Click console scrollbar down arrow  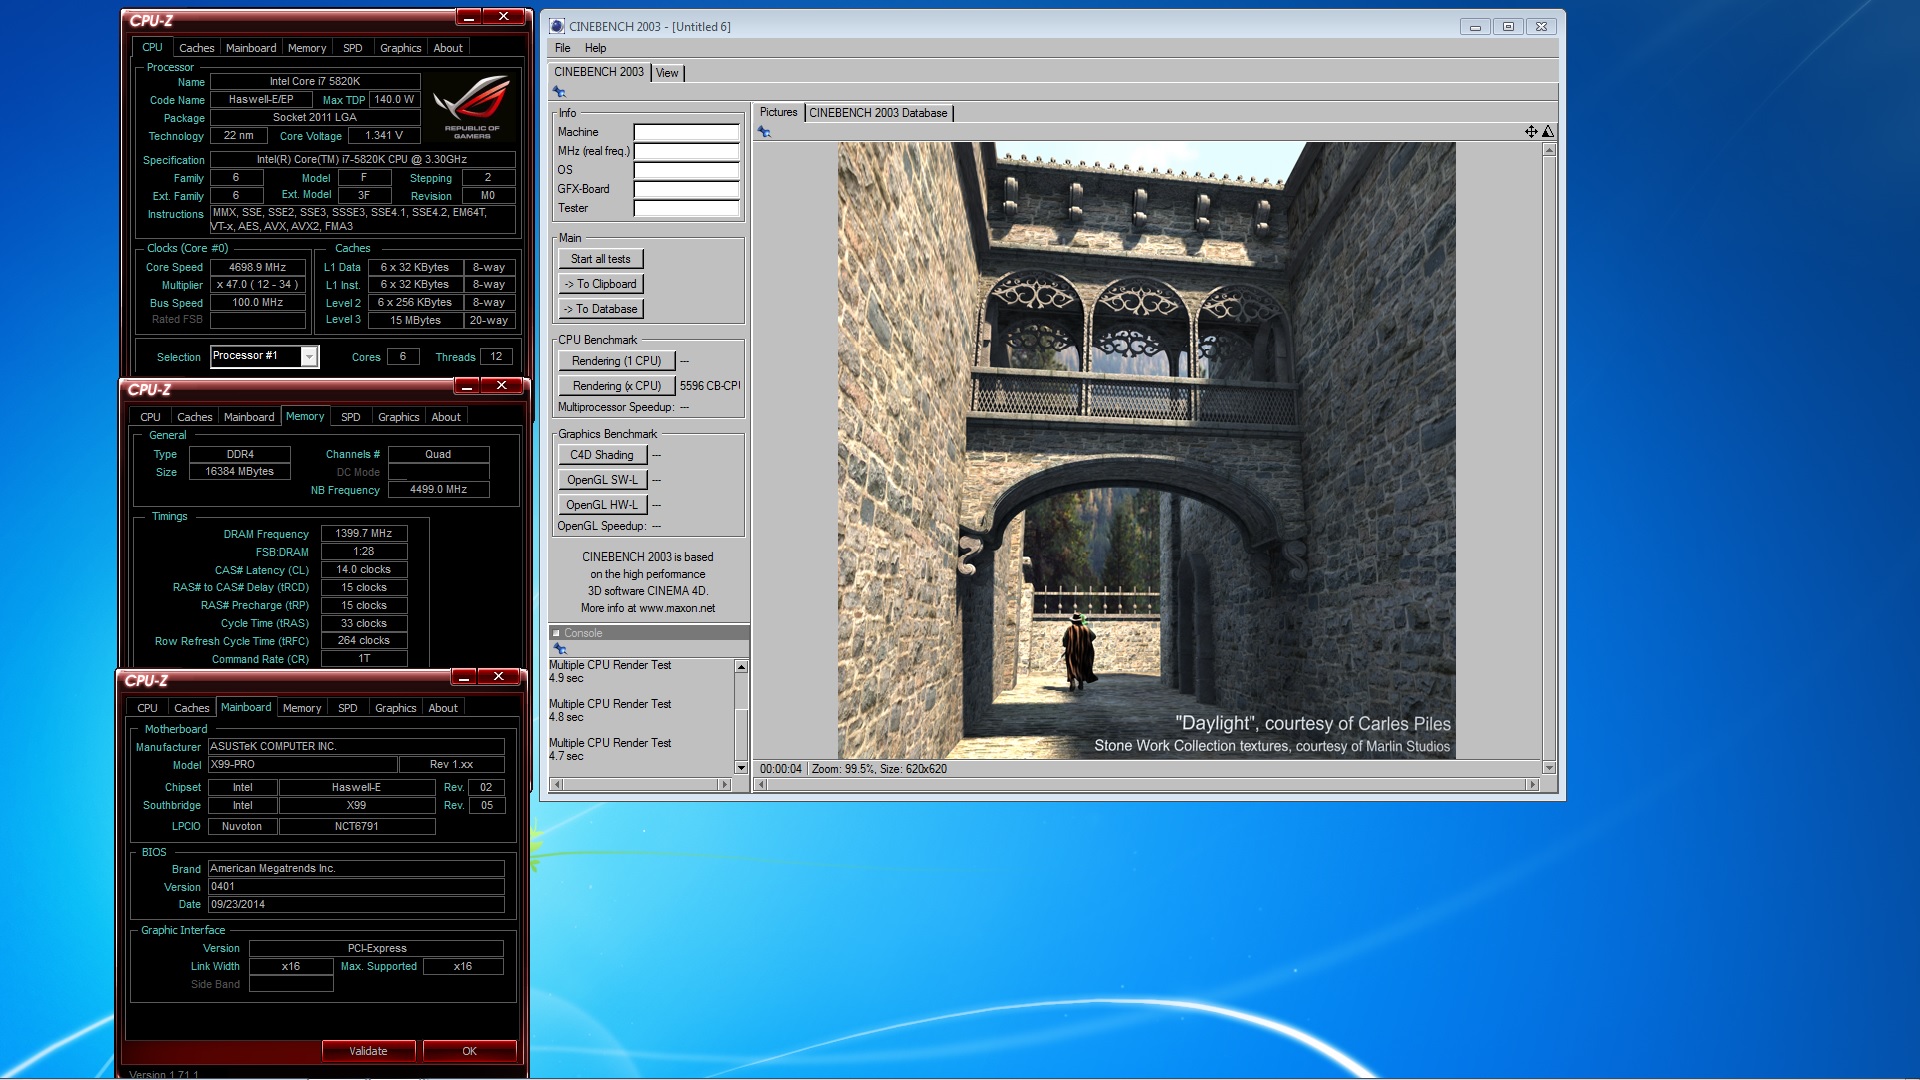(x=741, y=768)
